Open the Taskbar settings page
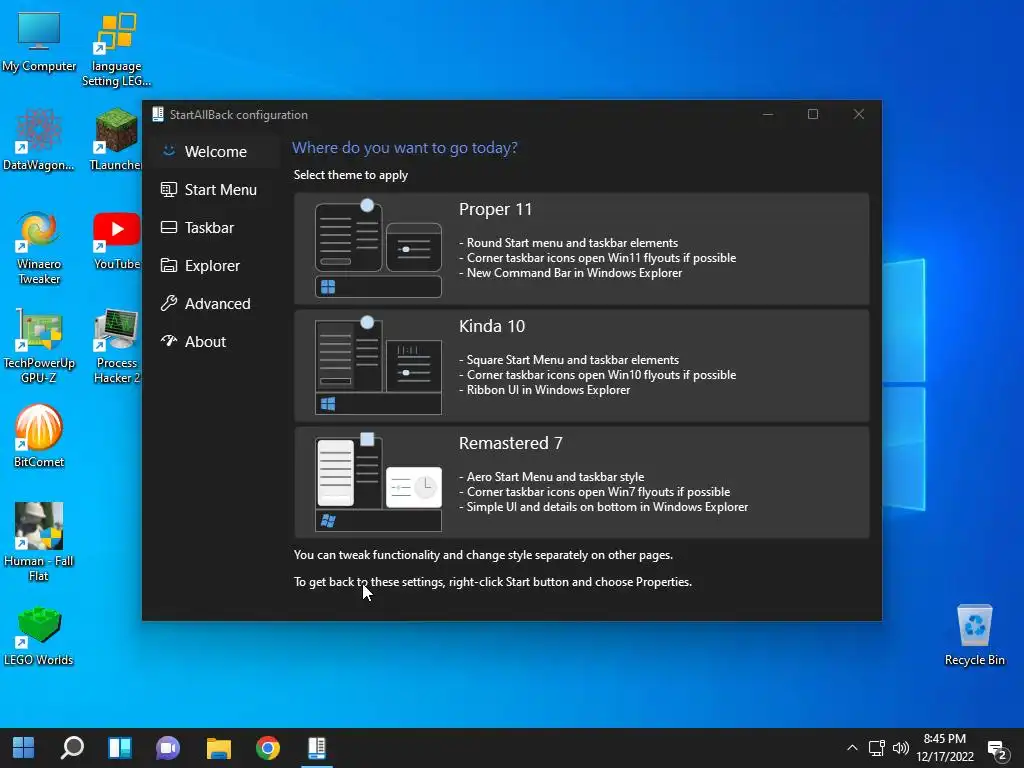The width and height of the screenshot is (1024, 768). (x=215, y=227)
